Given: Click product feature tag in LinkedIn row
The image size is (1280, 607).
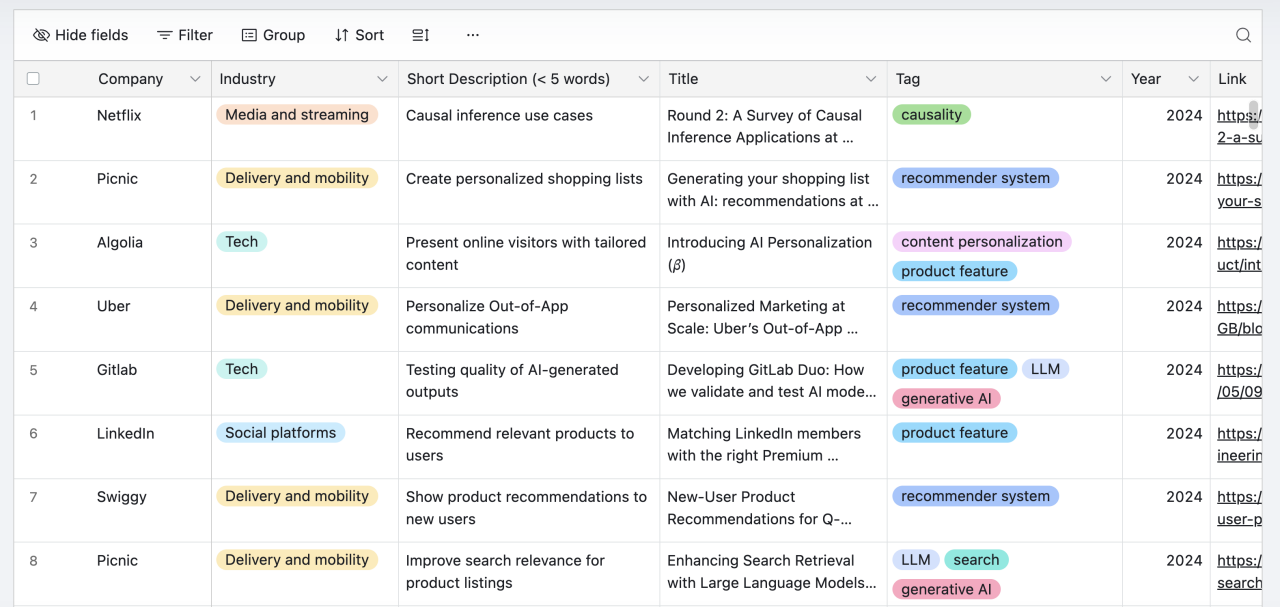Looking at the screenshot, I should point(955,433).
